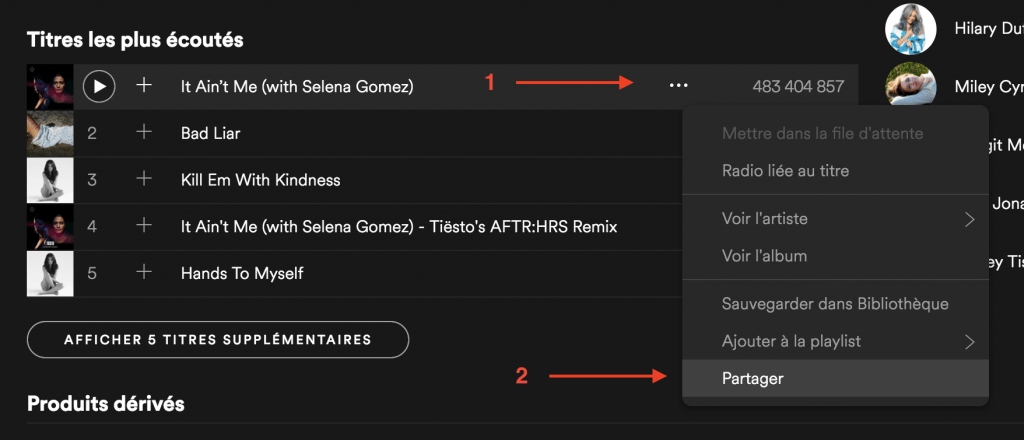Play It Ain't Me track
Image resolution: width=1024 pixels, height=440 pixels.
point(99,87)
